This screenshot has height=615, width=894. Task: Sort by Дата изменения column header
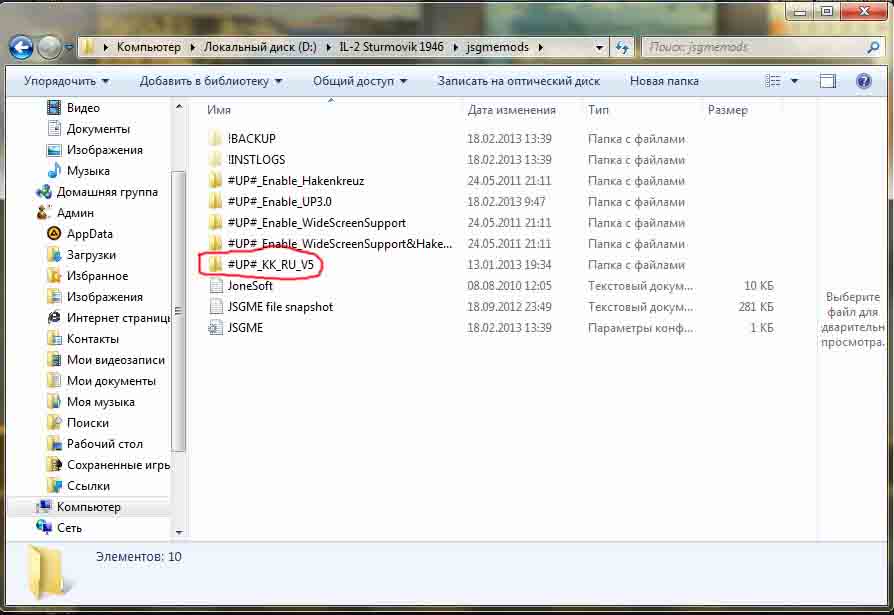tap(511, 110)
